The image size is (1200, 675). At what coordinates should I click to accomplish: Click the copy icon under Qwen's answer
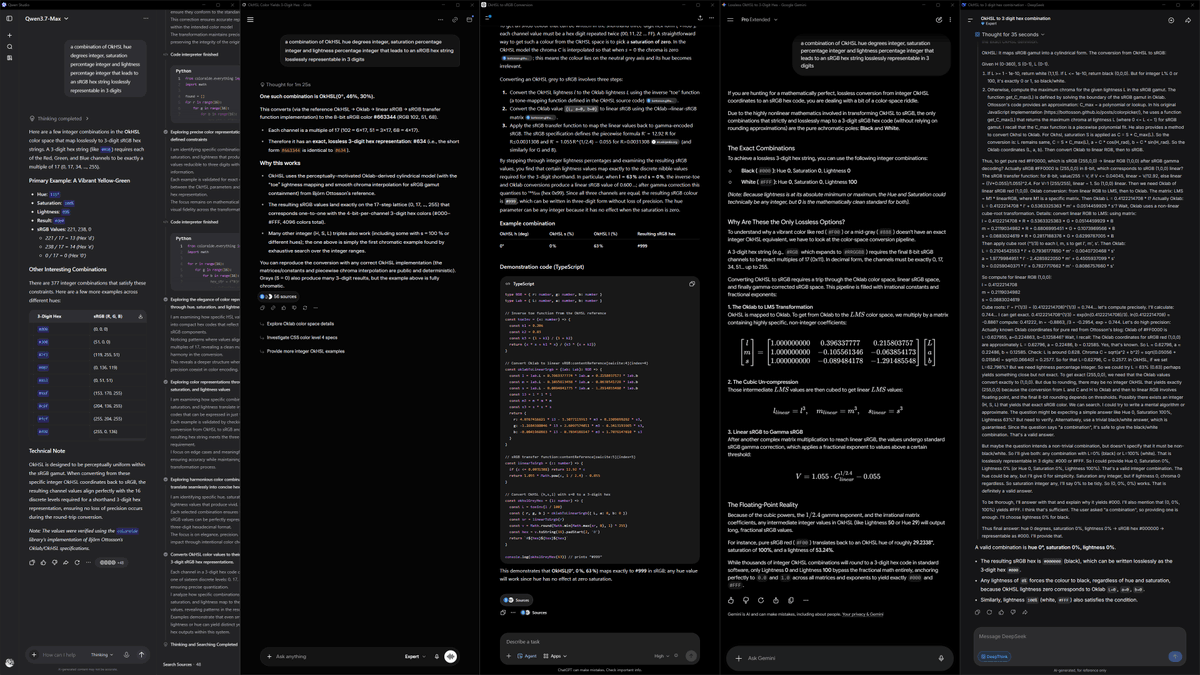click(x=33, y=562)
